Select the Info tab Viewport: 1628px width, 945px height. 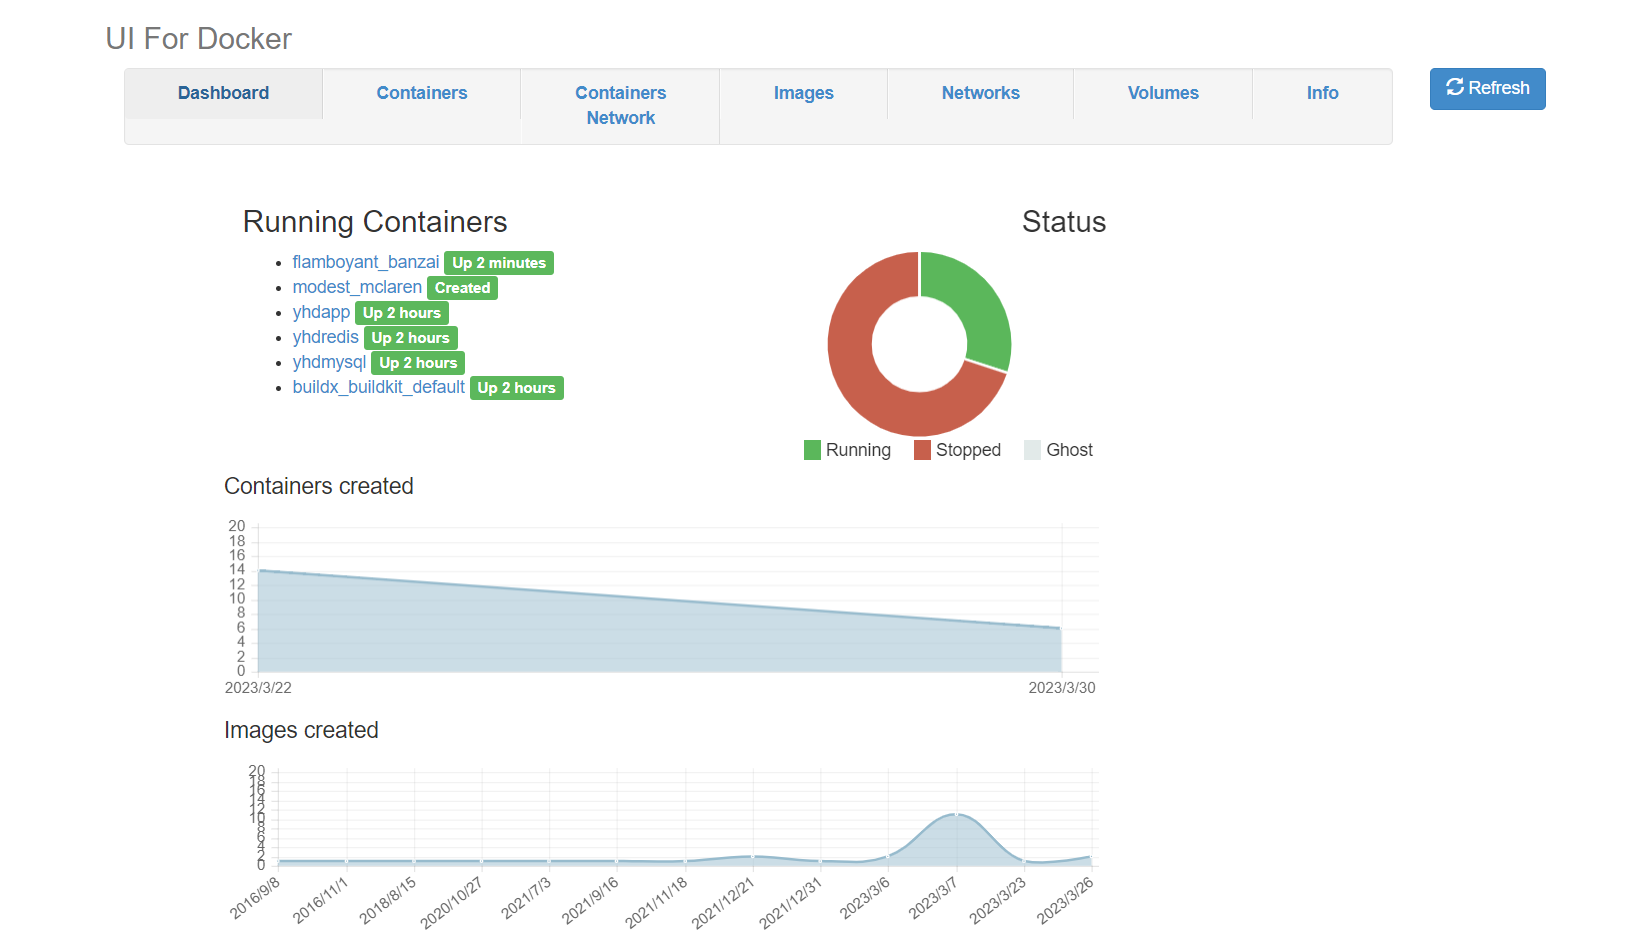coord(1322,93)
